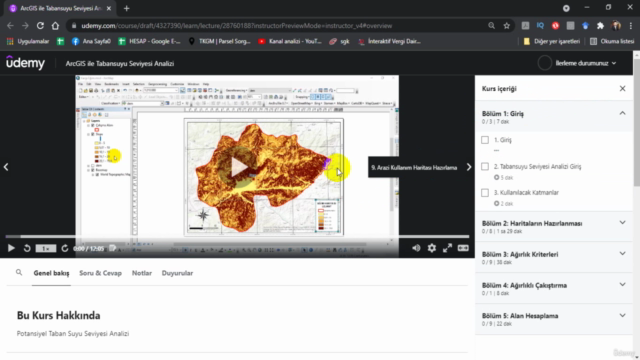Open Okuma listesi reading list
The width and height of the screenshot is (640, 360).
tap(612, 41)
